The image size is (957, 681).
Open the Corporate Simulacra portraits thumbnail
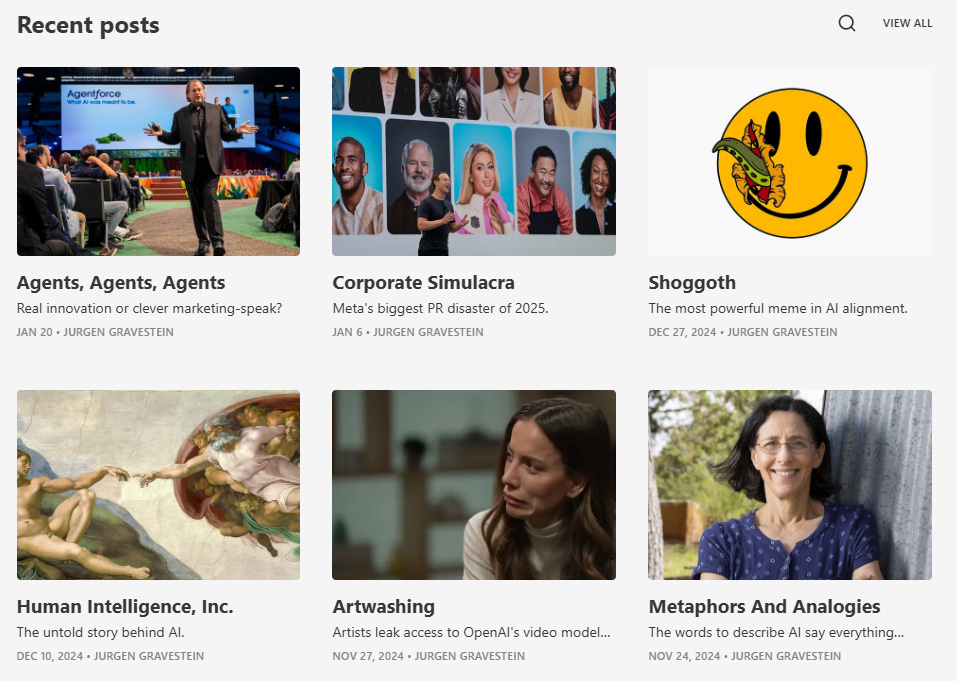(474, 161)
